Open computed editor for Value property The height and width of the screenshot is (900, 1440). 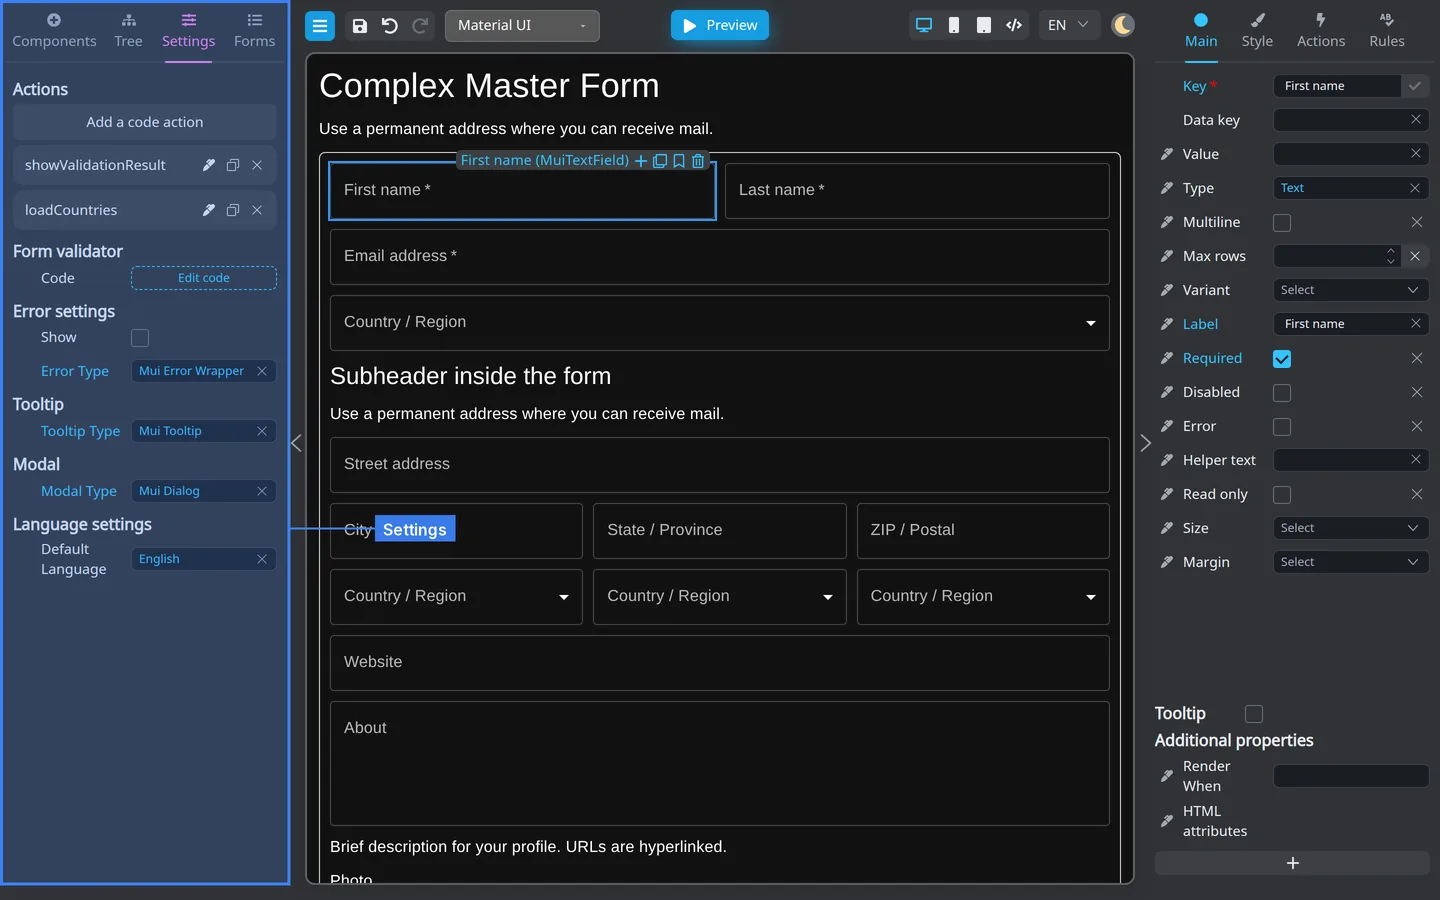point(1167,154)
